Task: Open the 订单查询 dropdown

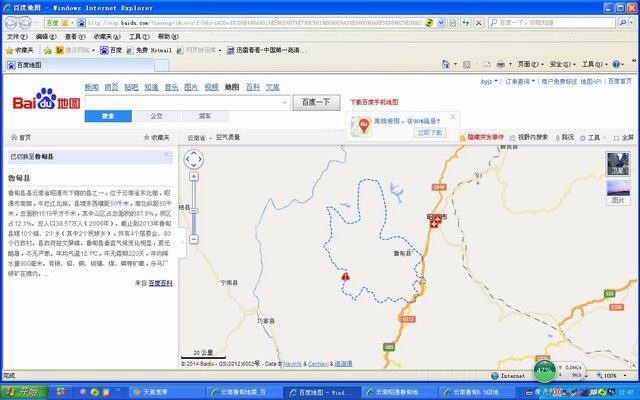Action: pyautogui.click(x=520, y=82)
